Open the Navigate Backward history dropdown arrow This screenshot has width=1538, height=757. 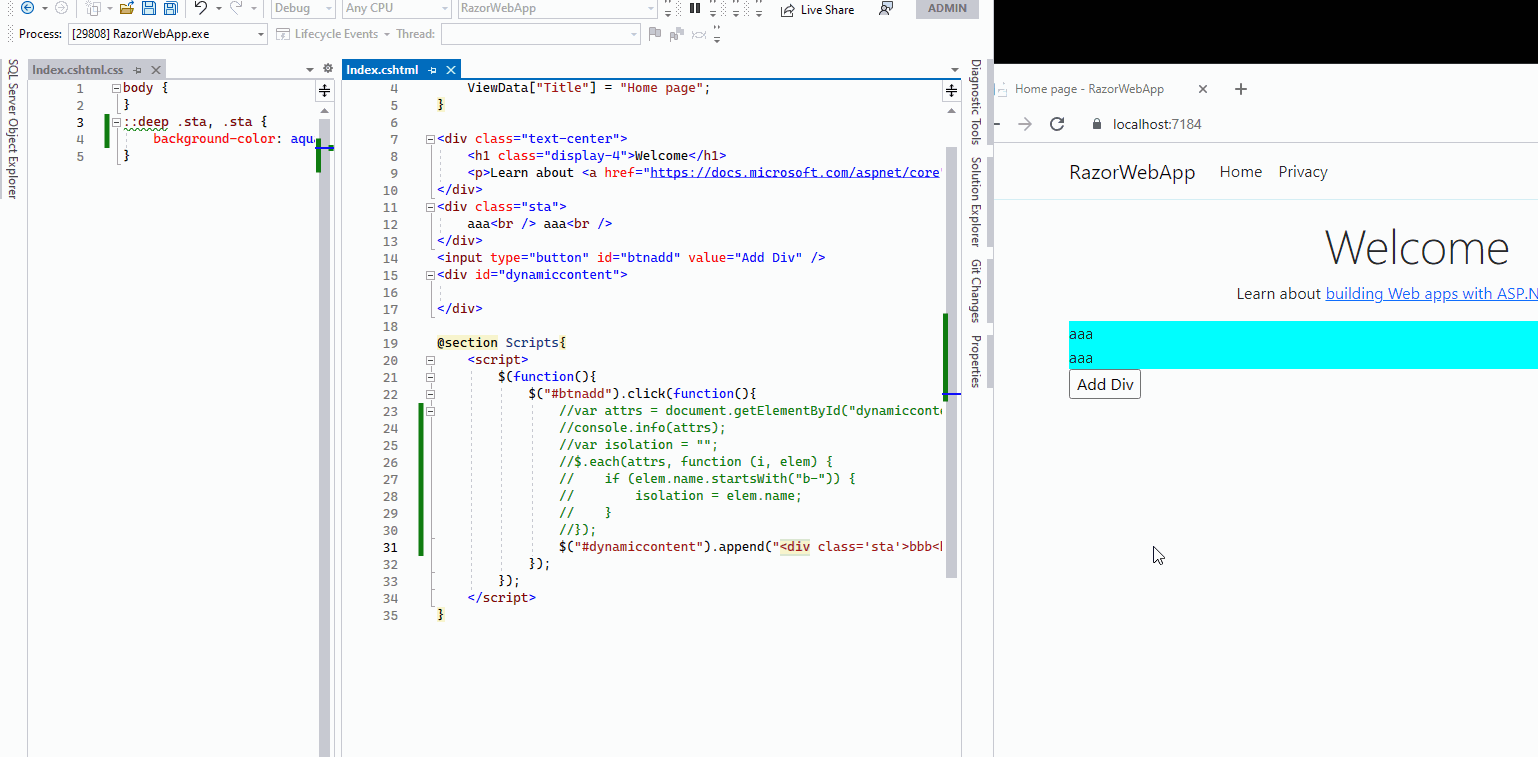point(44,9)
